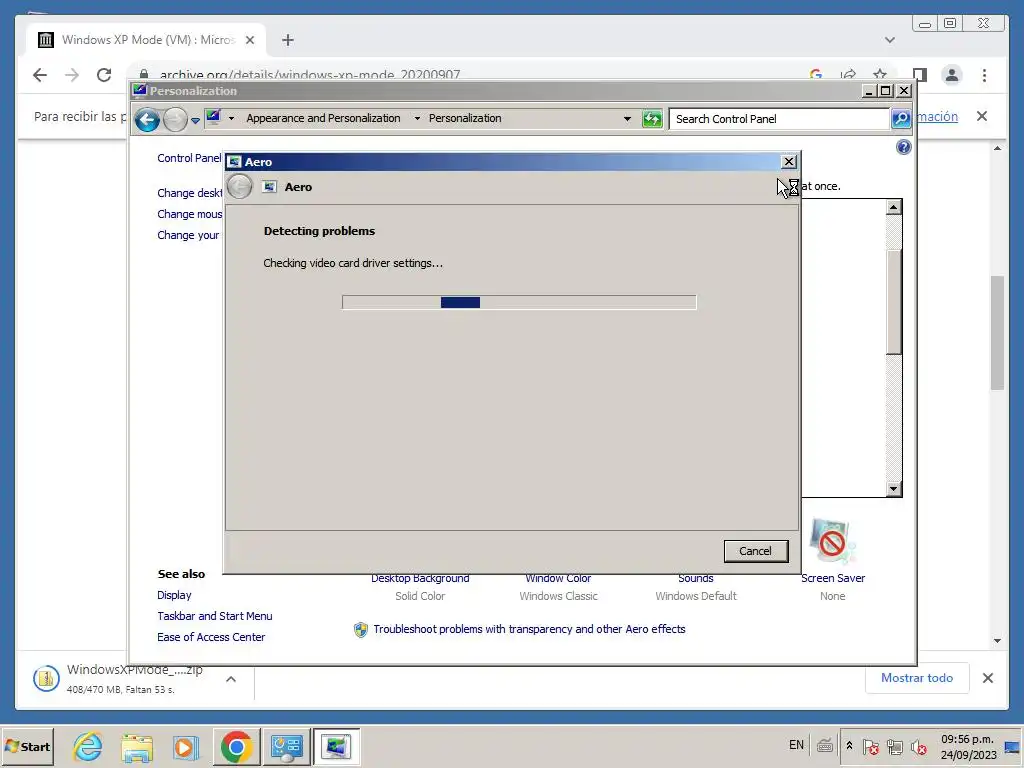This screenshot has height=768, width=1024.
Task: Click volume muted tray icon
Action: pyautogui.click(x=919, y=746)
